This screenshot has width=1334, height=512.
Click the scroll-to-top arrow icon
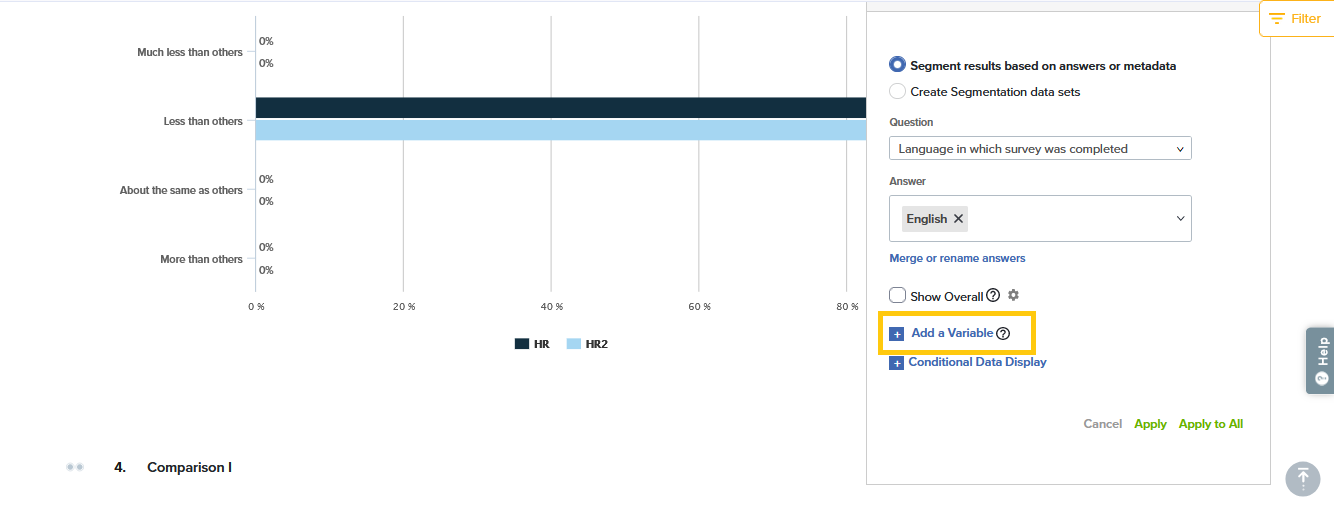(x=1302, y=478)
